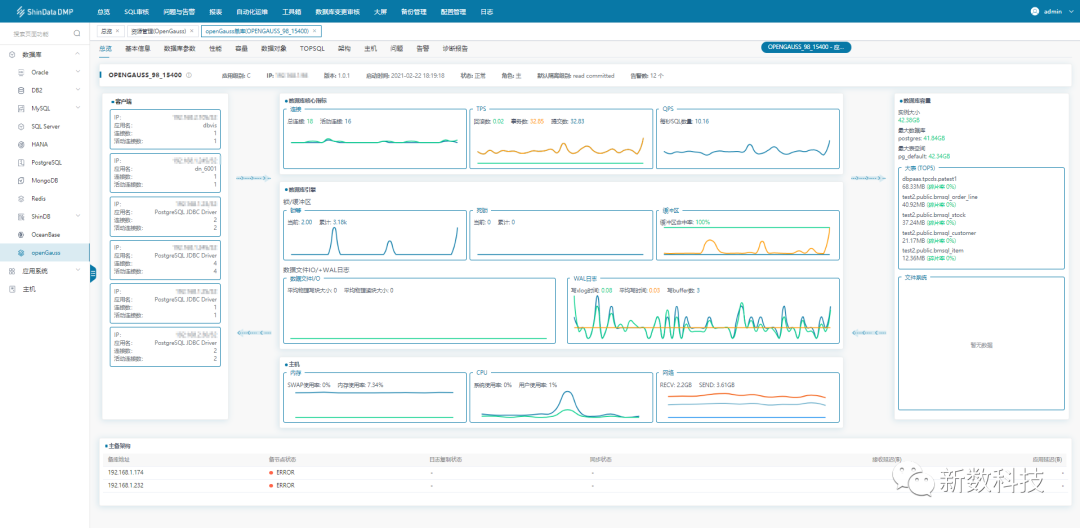Expand the MySQL submenu chevron
Screen dimensions: 1080x528
tap(80, 108)
